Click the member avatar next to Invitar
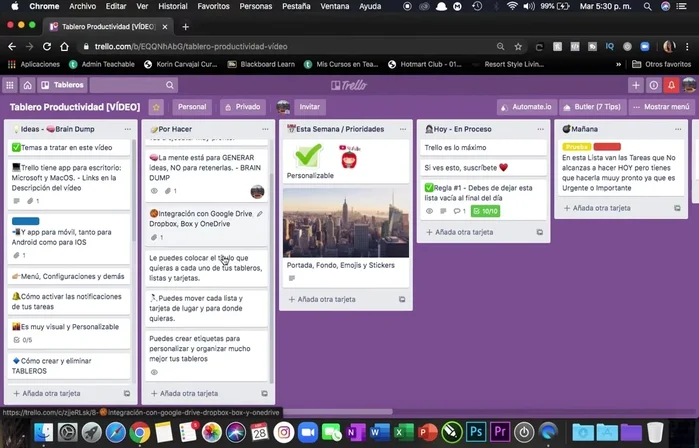 (284, 107)
